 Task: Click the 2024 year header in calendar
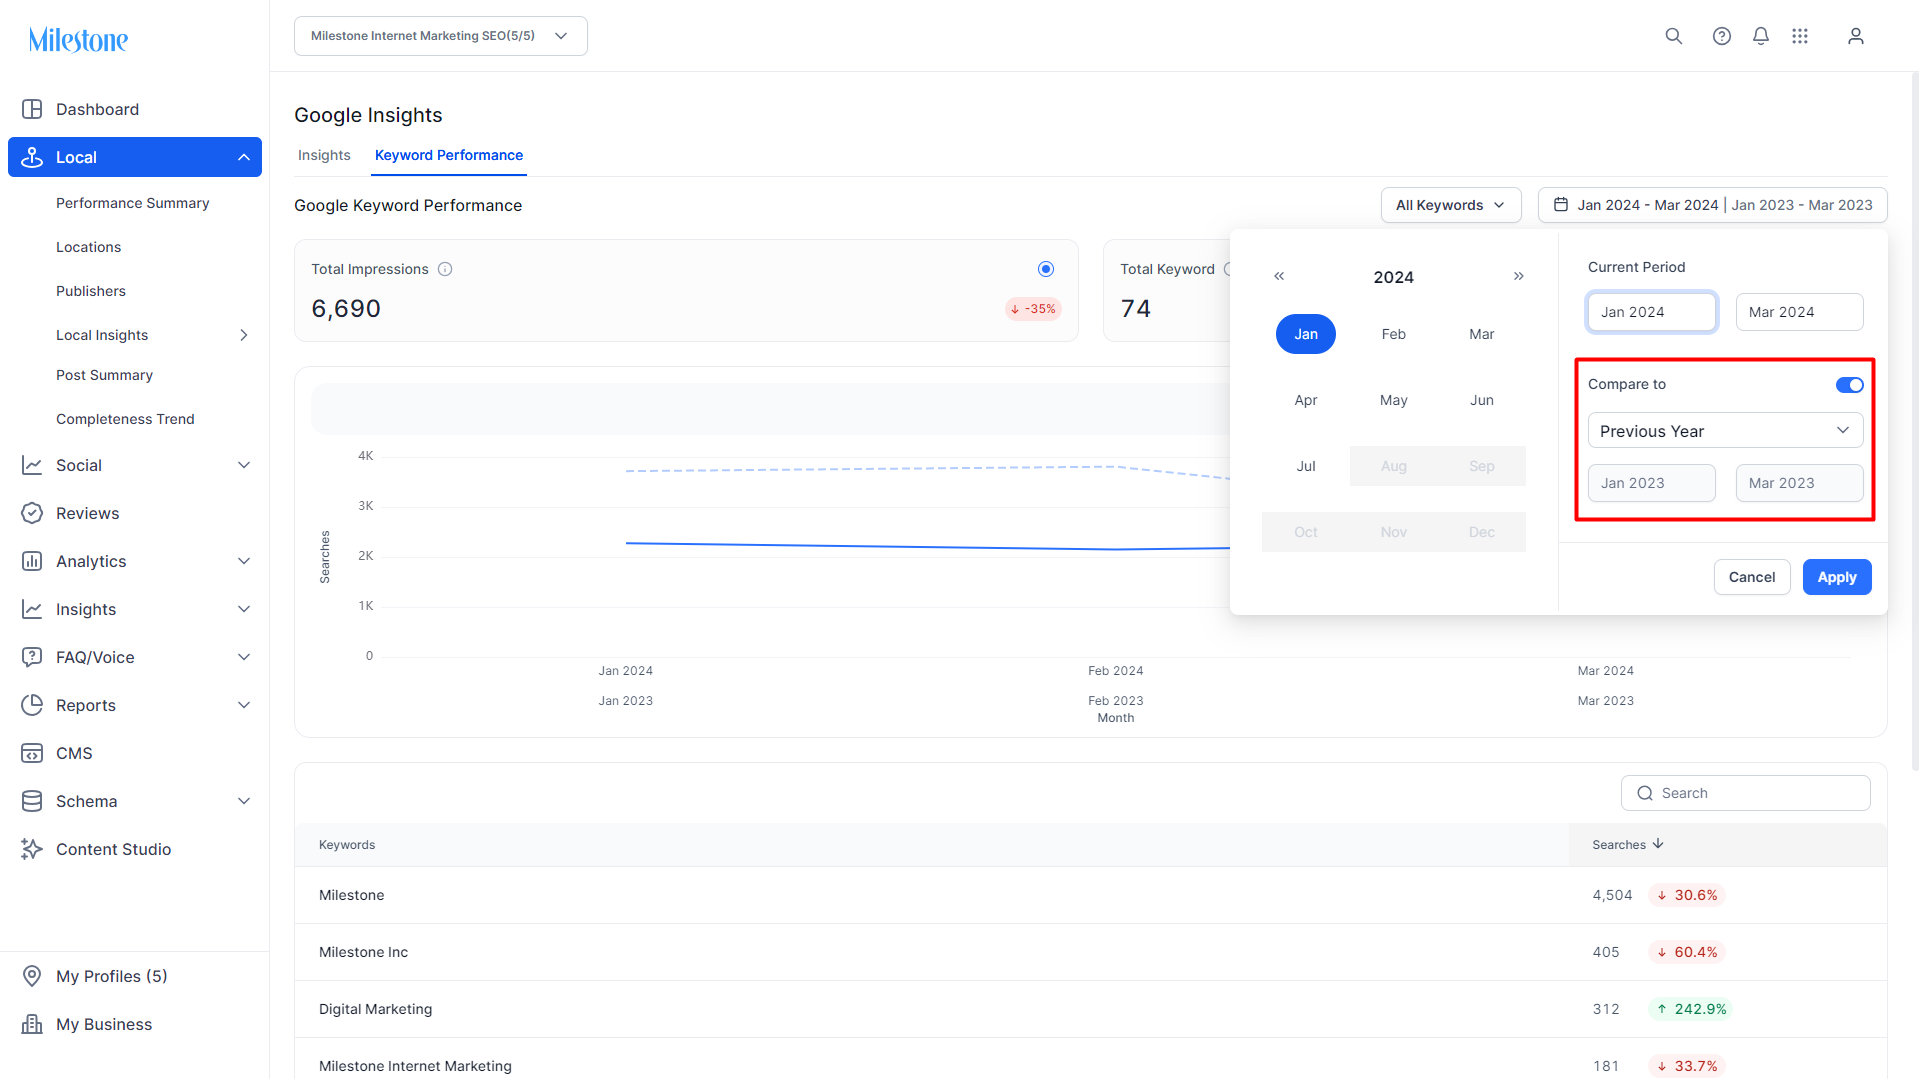[x=1394, y=277]
